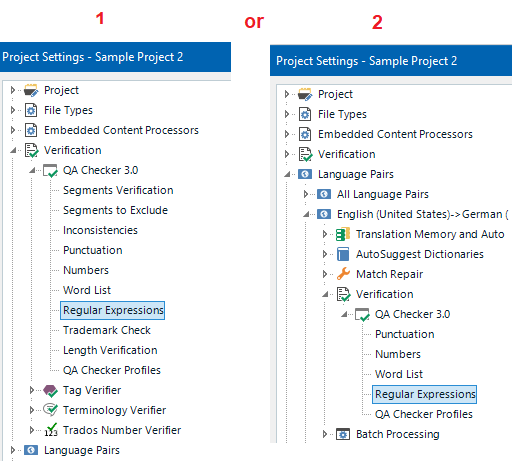Click the Terminology Verifier icon
Screen dimensions: 513x466
pyautogui.click(x=50, y=410)
